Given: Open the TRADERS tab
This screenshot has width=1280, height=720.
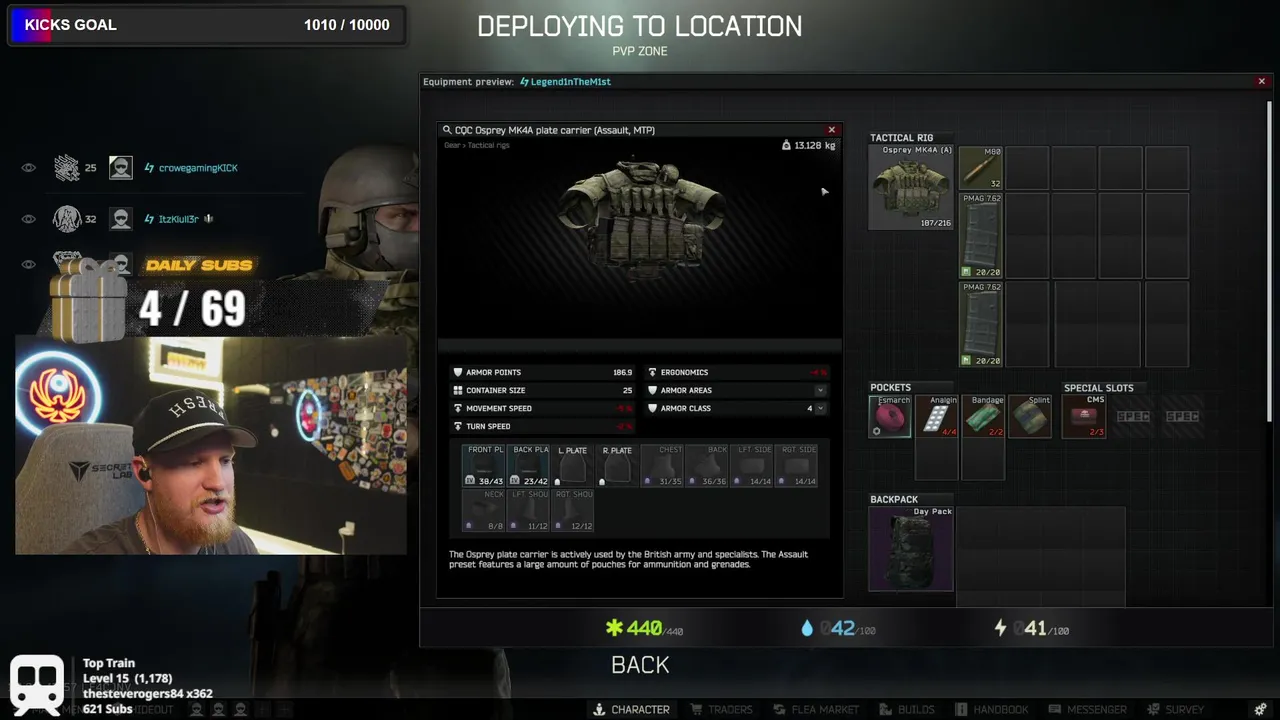Looking at the screenshot, I should tap(721, 709).
